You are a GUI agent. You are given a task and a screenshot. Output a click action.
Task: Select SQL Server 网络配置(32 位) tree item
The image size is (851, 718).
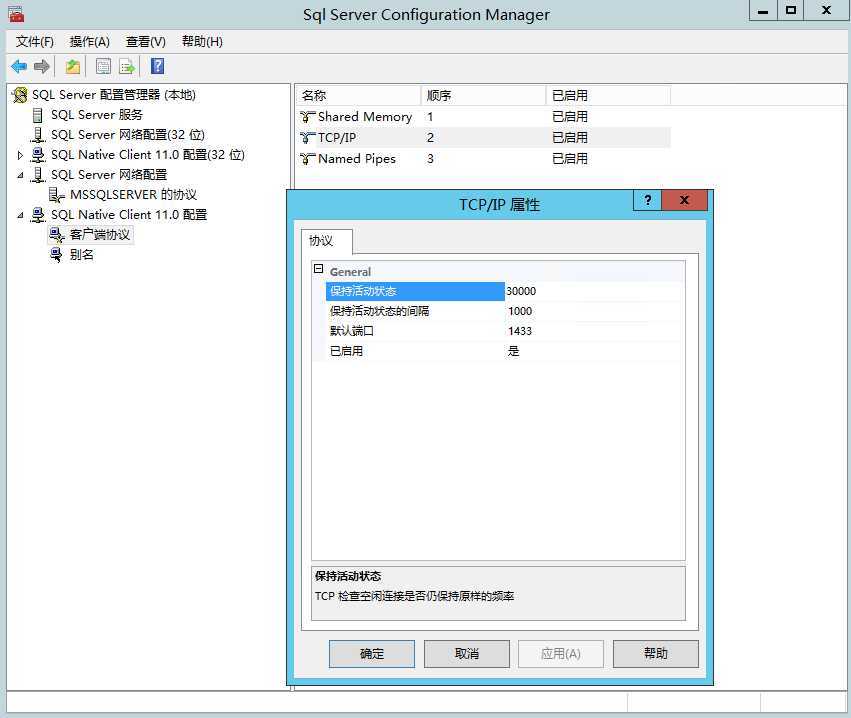(x=128, y=135)
